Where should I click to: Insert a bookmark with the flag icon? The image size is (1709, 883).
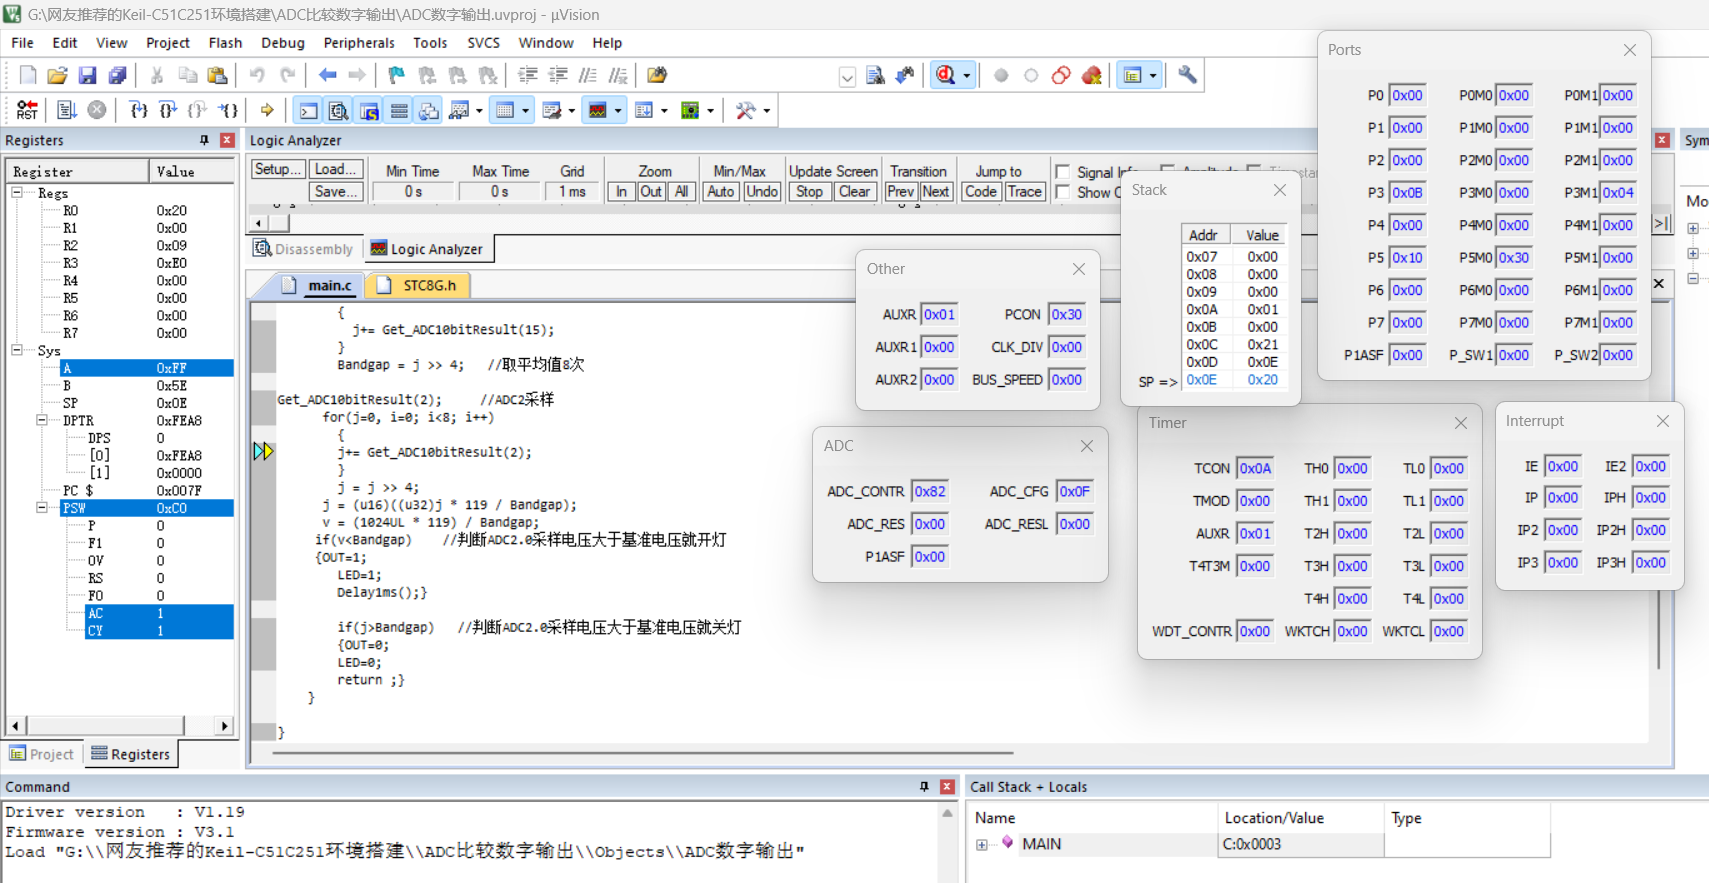click(x=397, y=75)
